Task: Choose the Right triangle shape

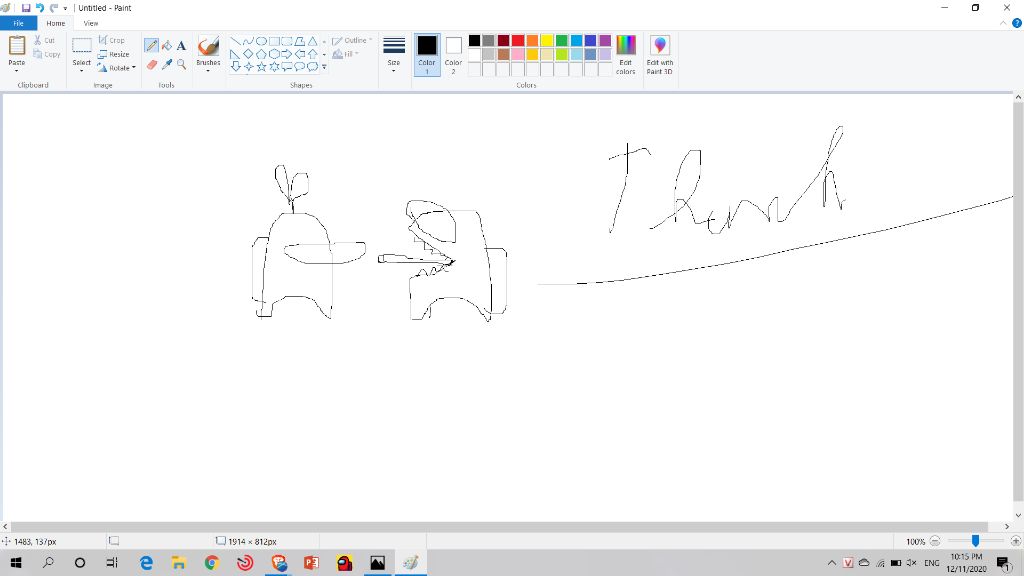Action: pos(235,54)
